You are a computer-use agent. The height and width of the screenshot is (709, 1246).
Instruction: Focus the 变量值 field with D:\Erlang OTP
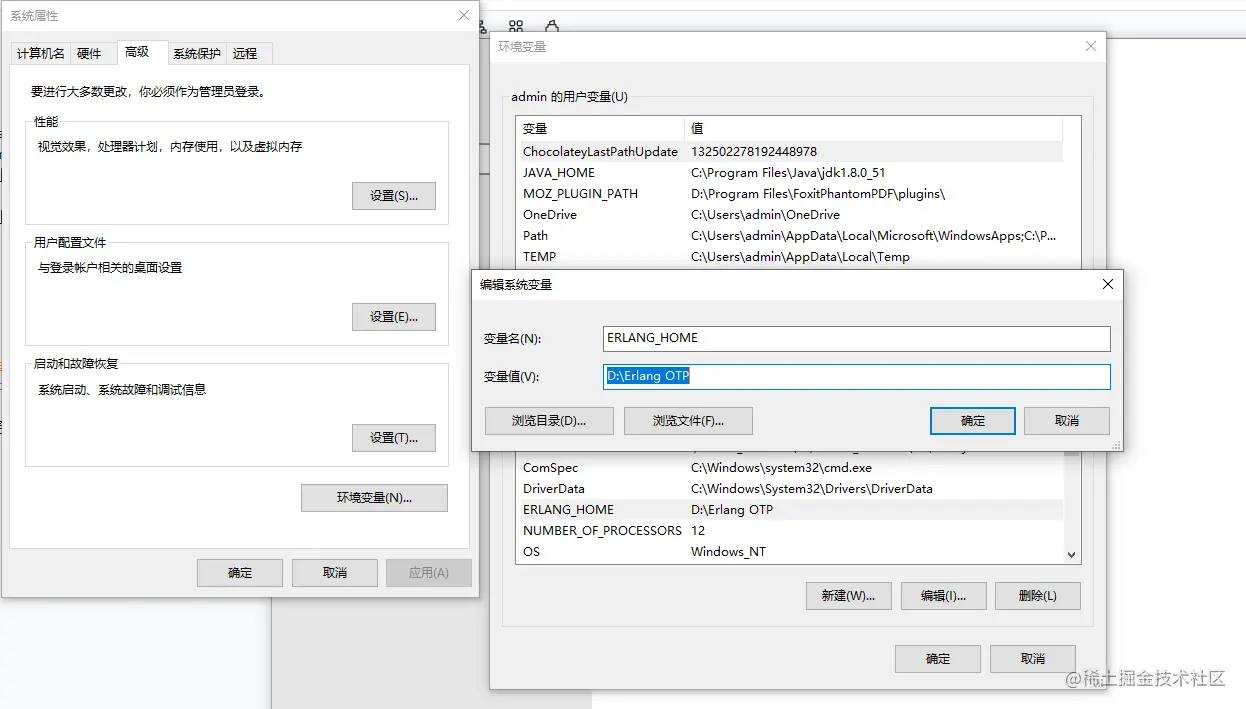point(857,377)
